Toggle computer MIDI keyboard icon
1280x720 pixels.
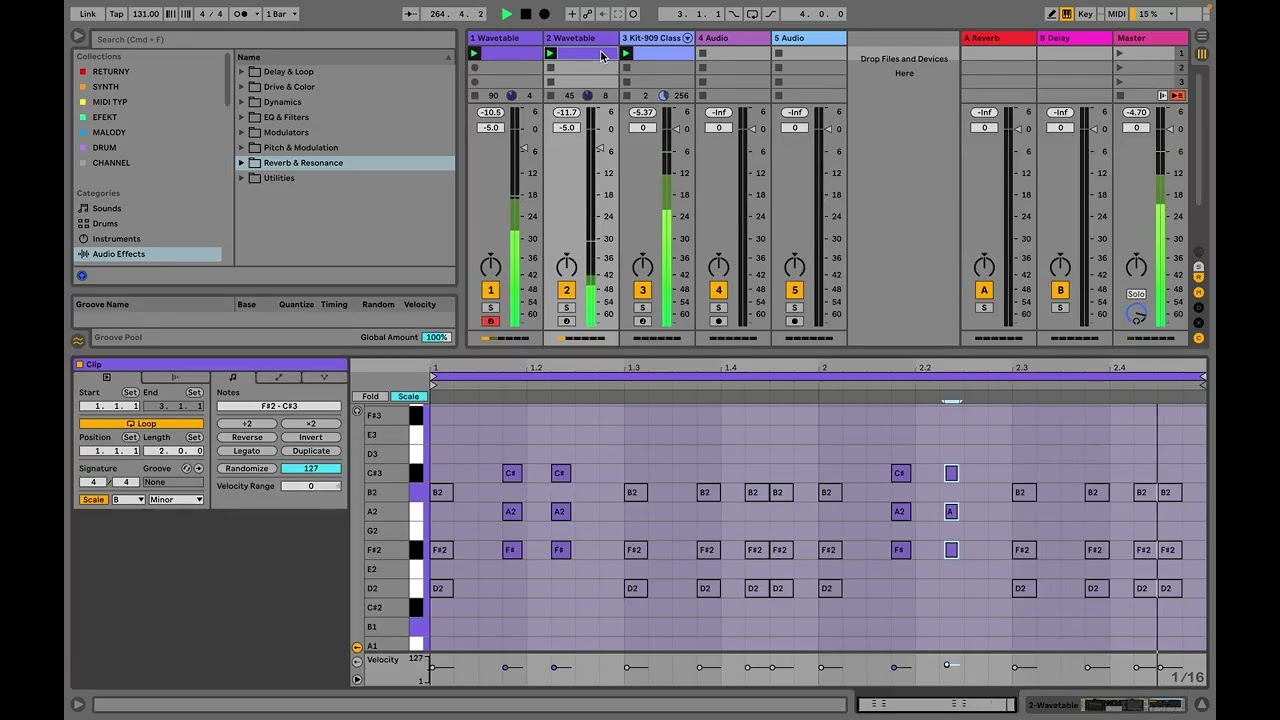(1067, 14)
